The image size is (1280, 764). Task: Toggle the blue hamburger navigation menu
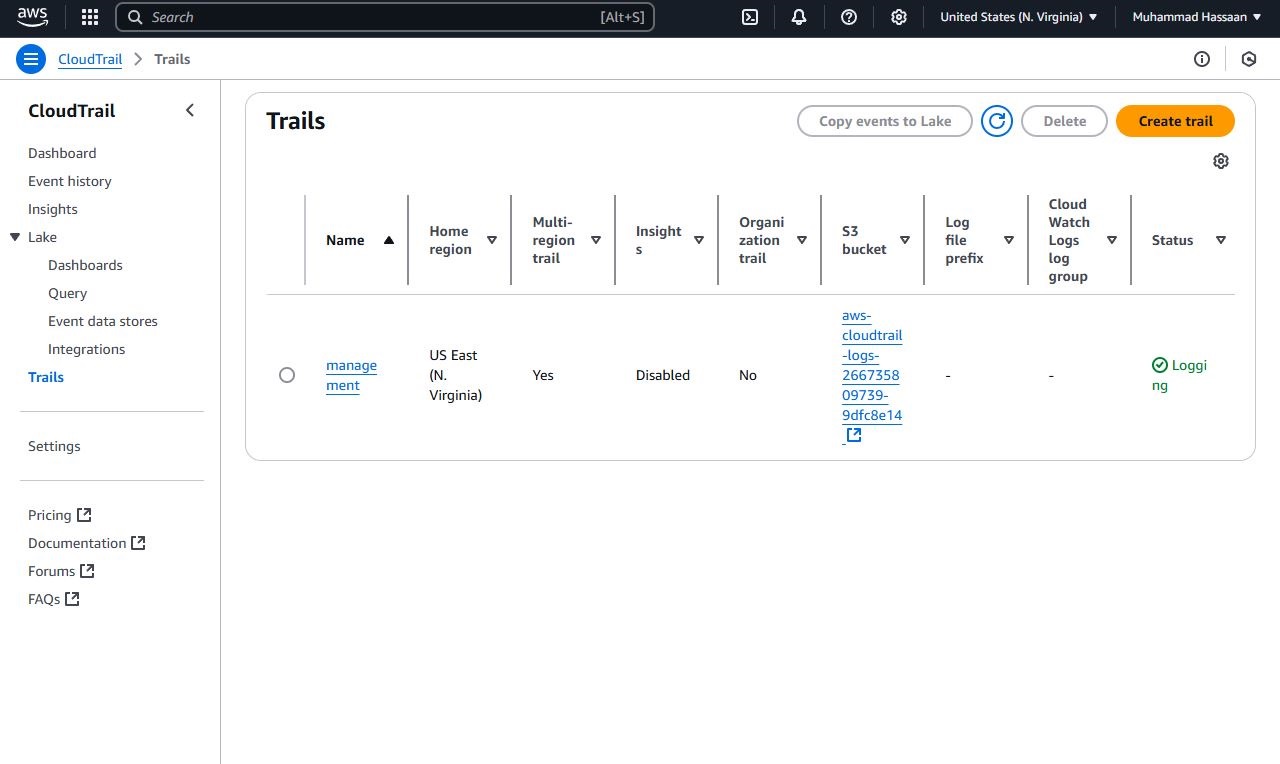[31, 59]
